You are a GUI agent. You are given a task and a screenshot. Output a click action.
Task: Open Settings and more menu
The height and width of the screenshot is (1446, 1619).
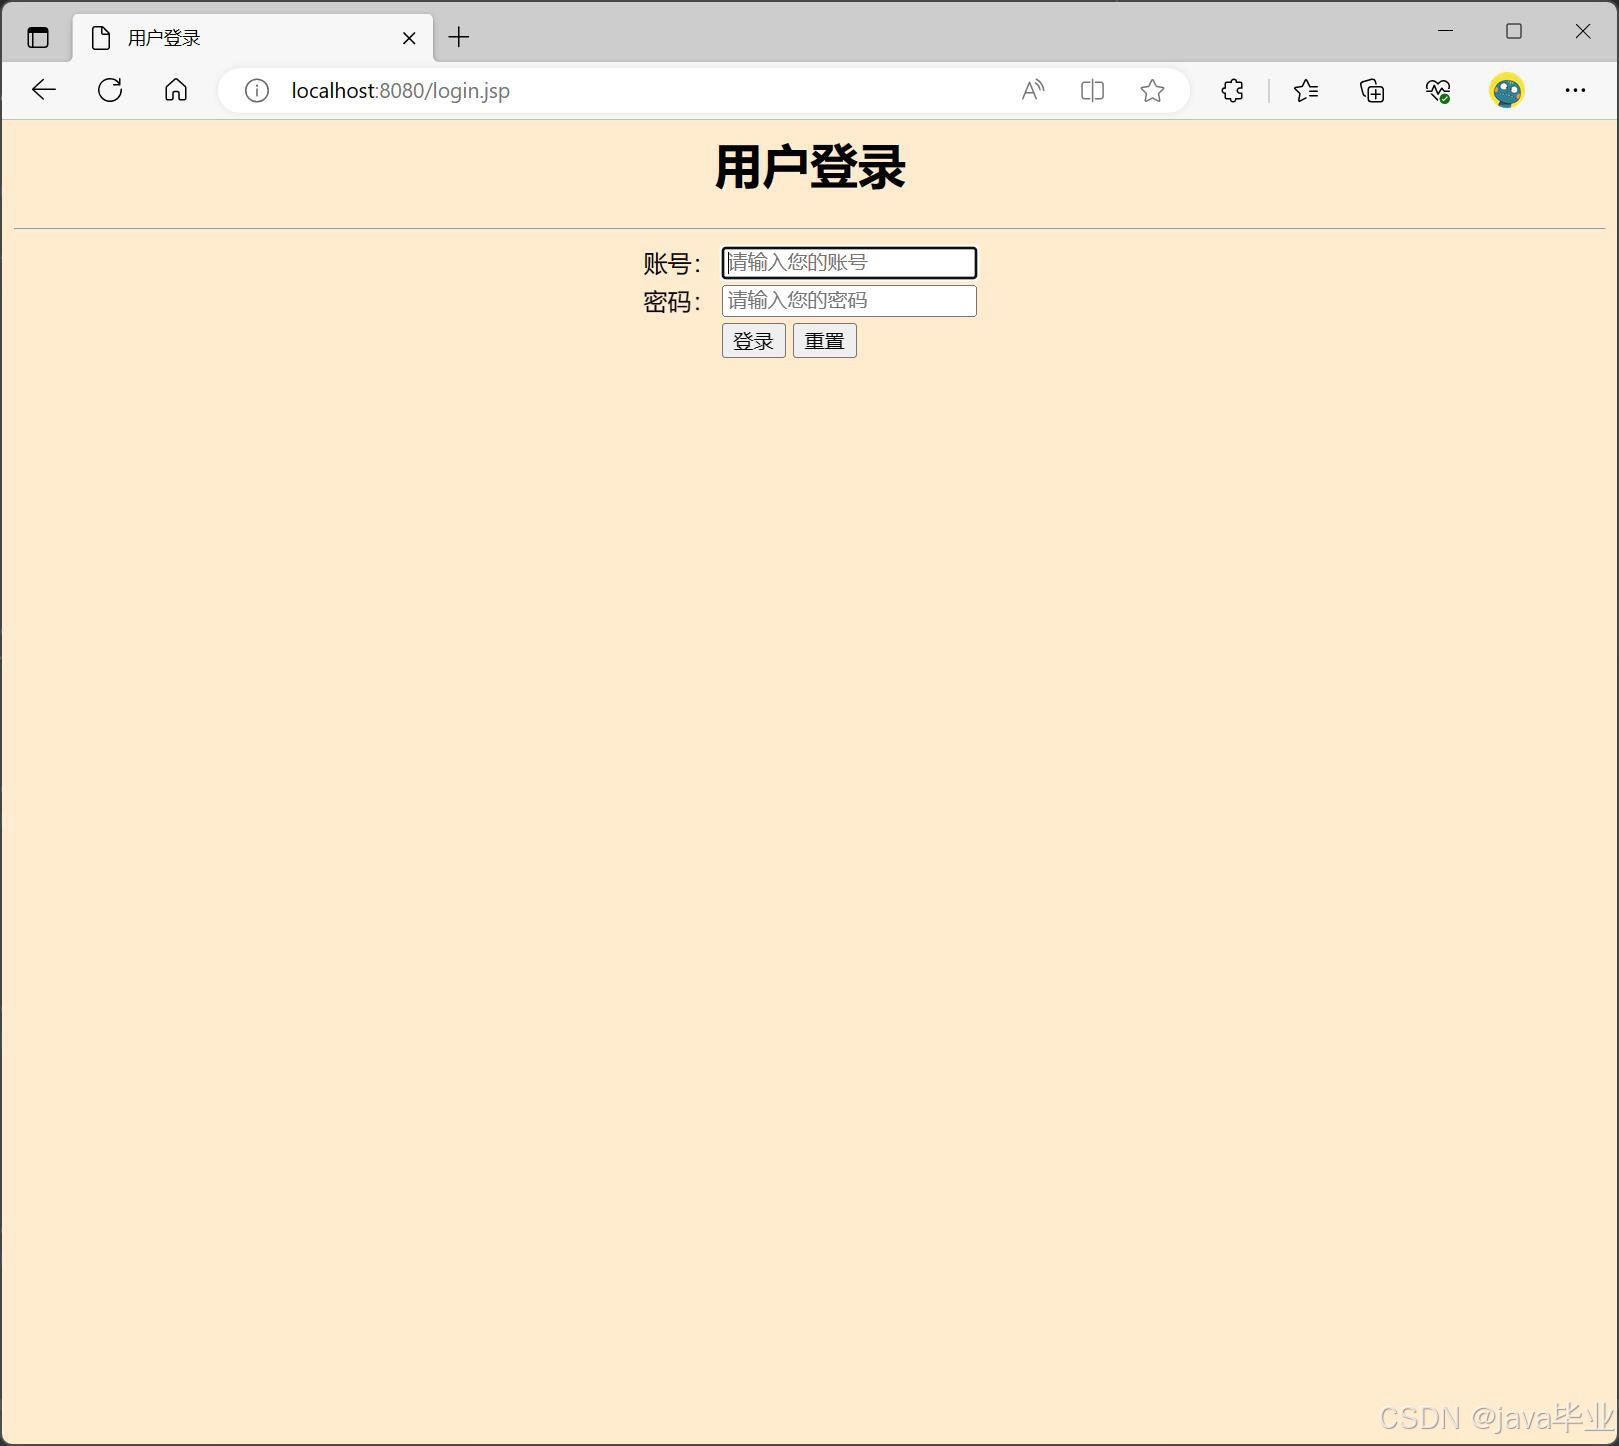1575,90
